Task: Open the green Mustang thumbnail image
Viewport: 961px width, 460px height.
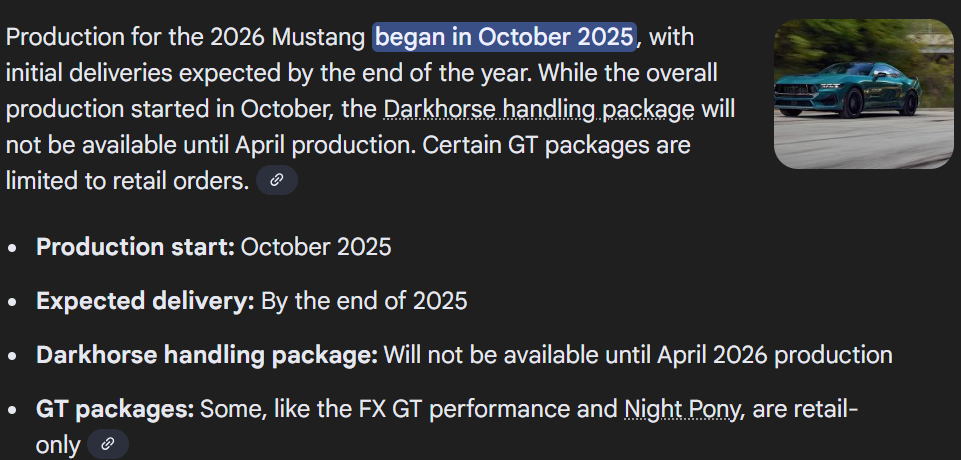Action: (863, 94)
